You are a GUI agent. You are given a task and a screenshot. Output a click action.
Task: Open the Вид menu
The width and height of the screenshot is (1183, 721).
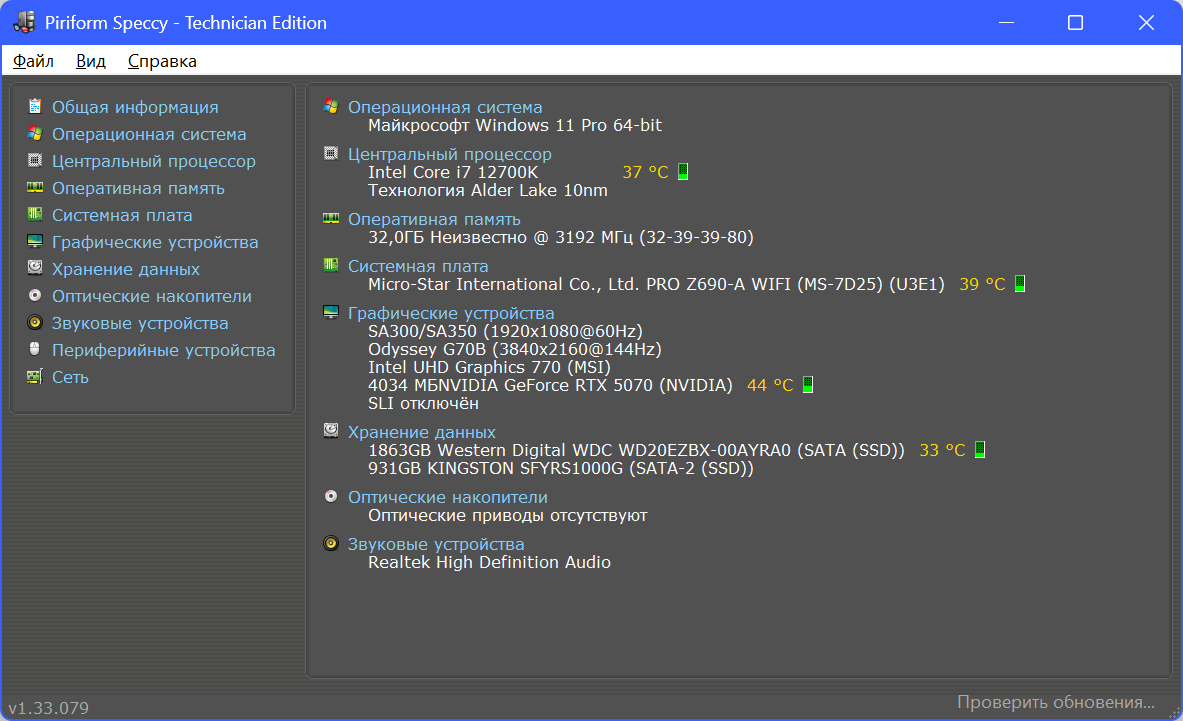(91, 61)
